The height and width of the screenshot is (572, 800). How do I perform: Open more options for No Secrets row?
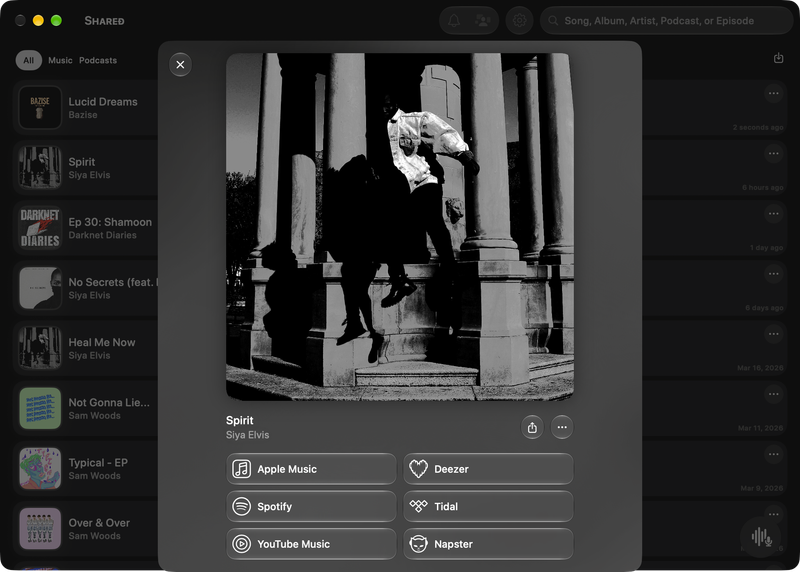(773, 274)
